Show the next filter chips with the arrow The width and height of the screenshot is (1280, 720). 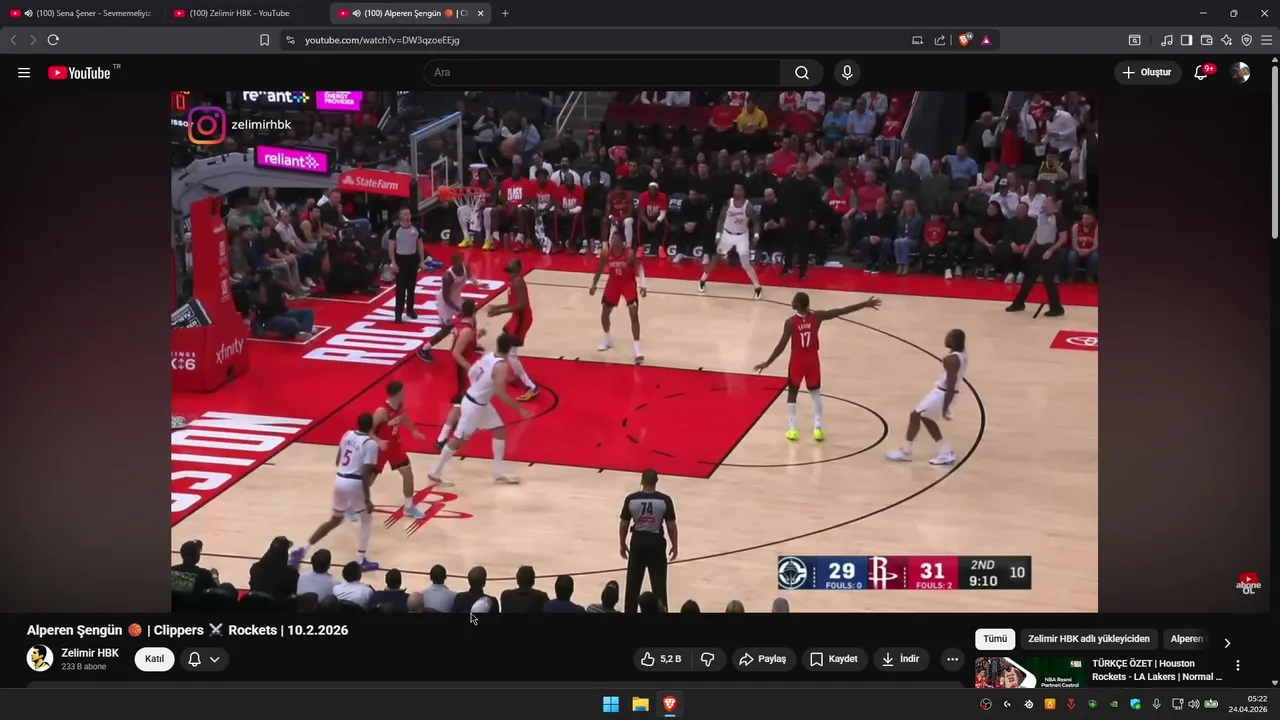(1227, 643)
